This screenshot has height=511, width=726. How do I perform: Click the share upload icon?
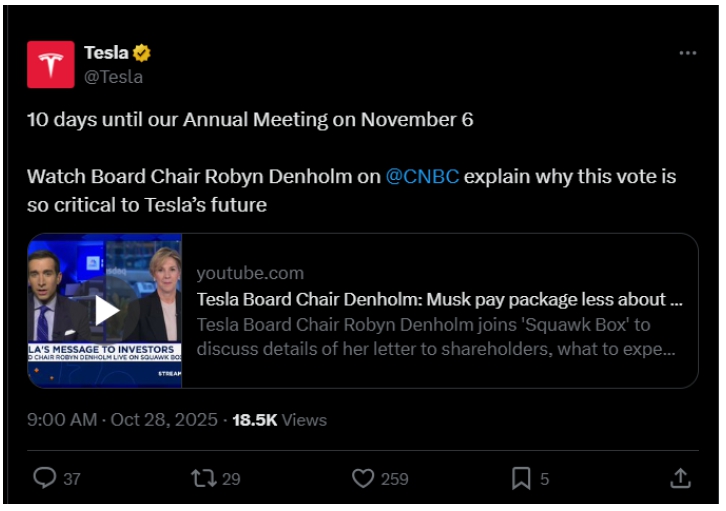click(680, 478)
